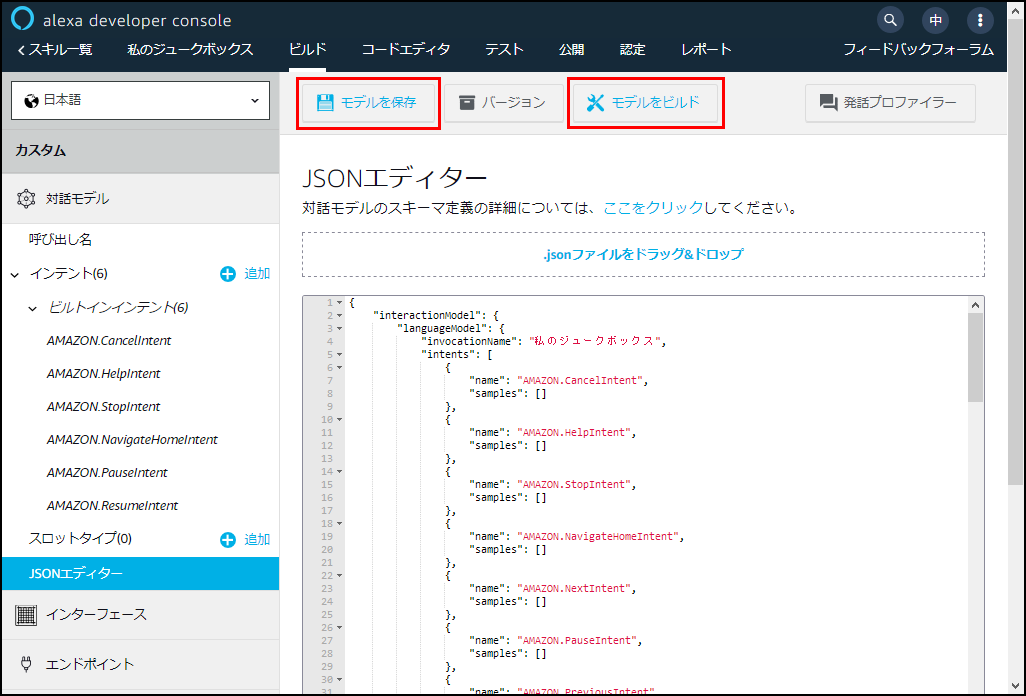
Task: Click the wrench build icon
Action: pyautogui.click(x=595, y=103)
